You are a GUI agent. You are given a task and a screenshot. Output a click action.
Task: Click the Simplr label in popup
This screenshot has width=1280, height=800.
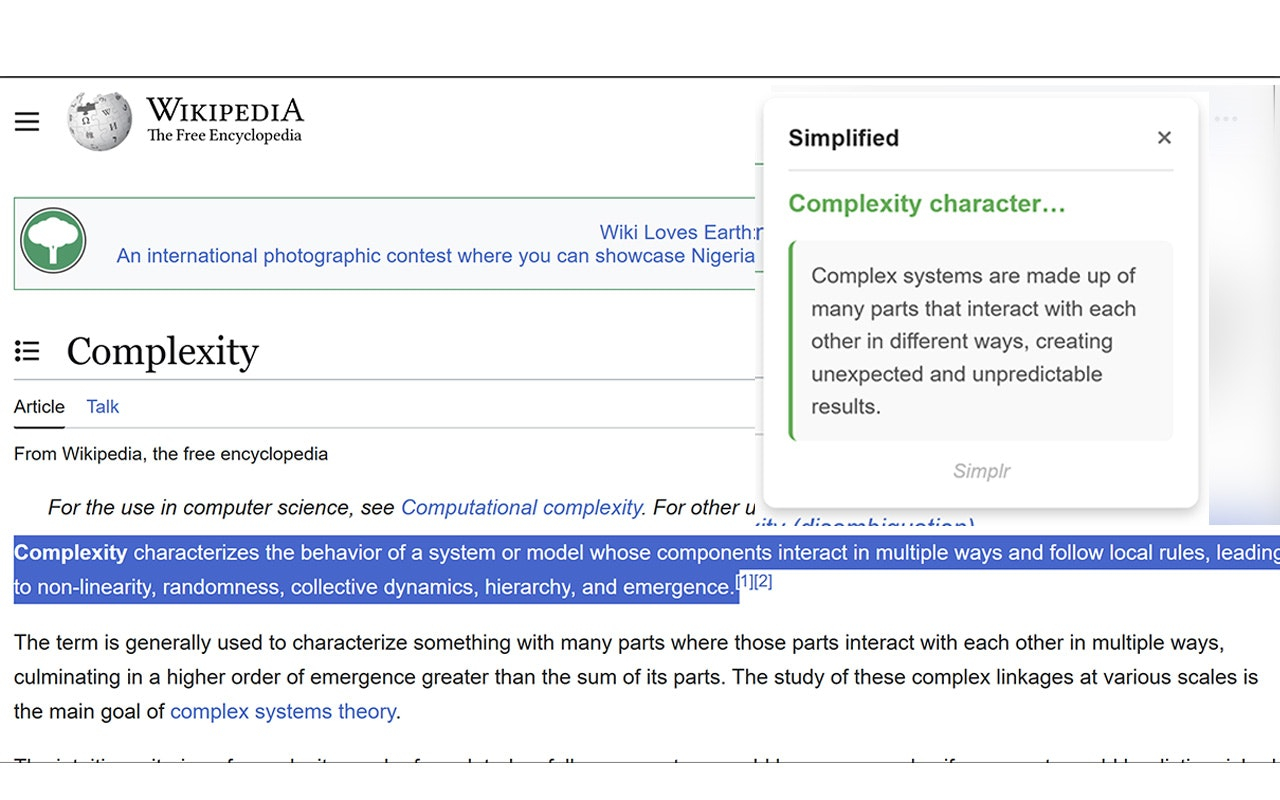click(981, 471)
